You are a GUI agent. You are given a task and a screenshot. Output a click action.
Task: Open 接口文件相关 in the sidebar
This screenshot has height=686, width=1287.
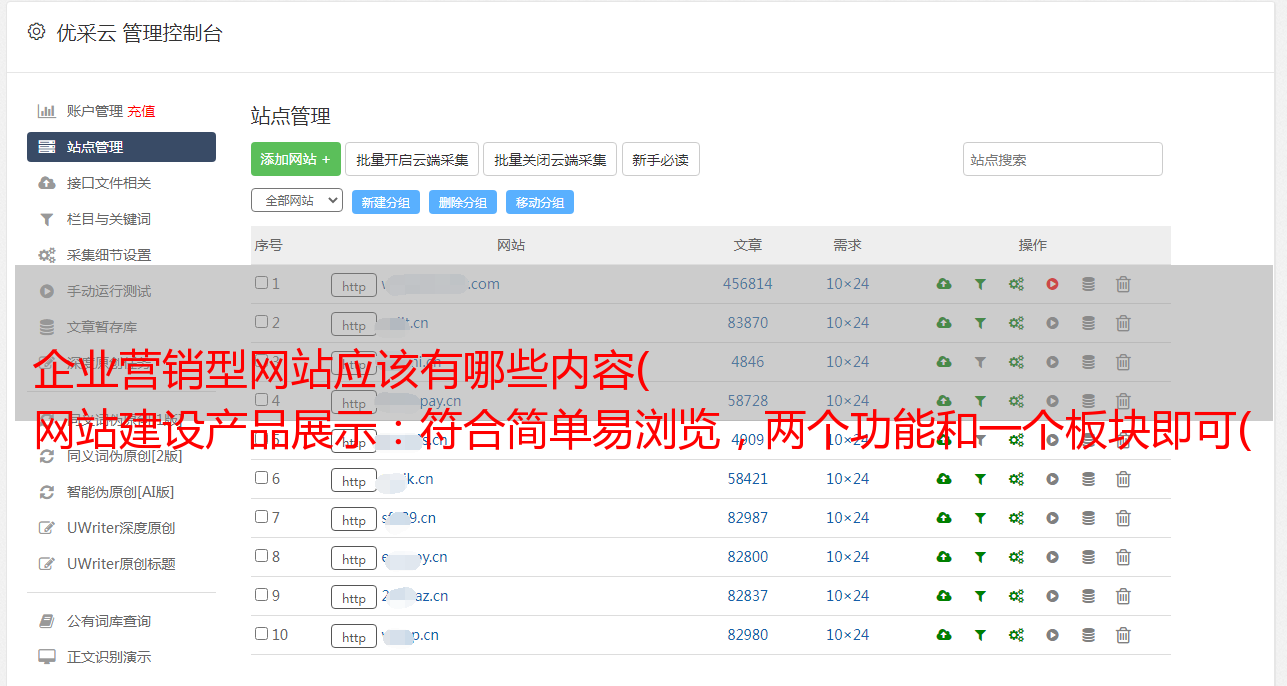[108, 183]
